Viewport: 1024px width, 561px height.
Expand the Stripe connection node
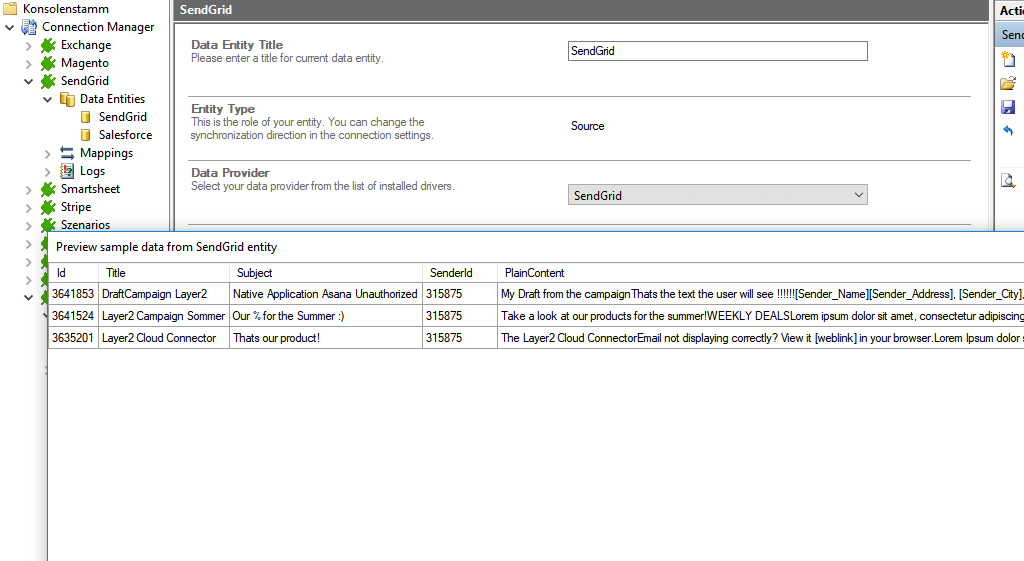(29, 207)
